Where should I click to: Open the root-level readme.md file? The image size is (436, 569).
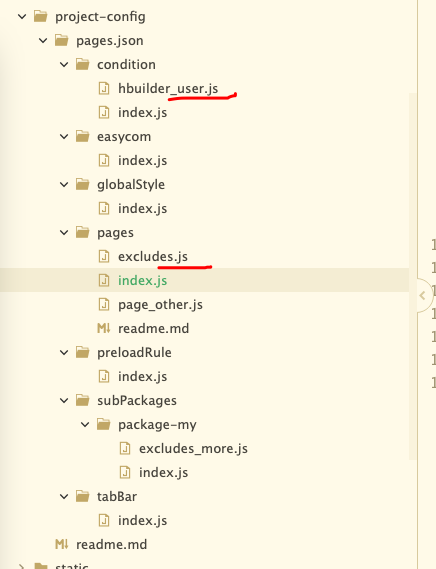(111, 544)
